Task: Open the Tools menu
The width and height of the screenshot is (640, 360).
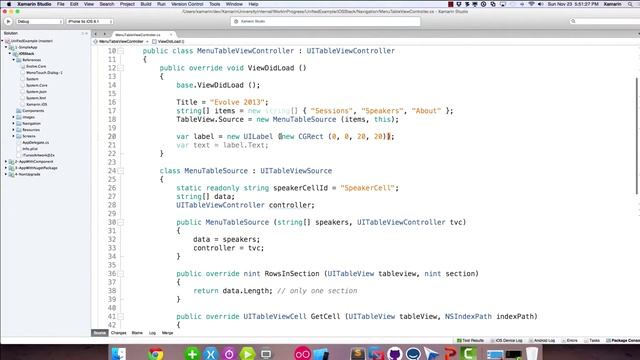Action: (x=215, y=4)
